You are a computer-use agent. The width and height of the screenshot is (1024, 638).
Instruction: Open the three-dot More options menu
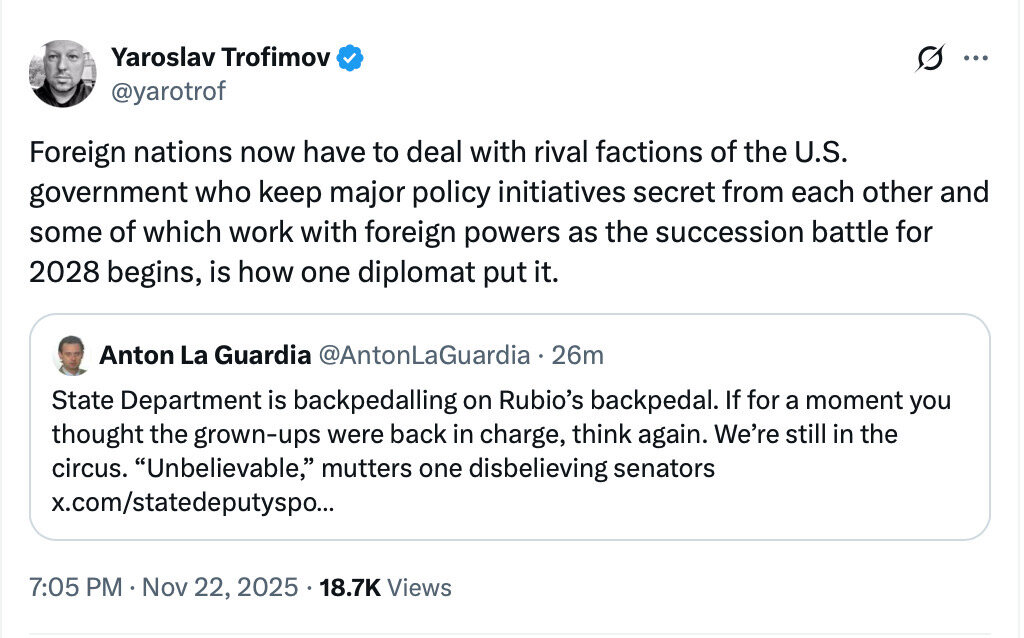click(x=975, y=59)
